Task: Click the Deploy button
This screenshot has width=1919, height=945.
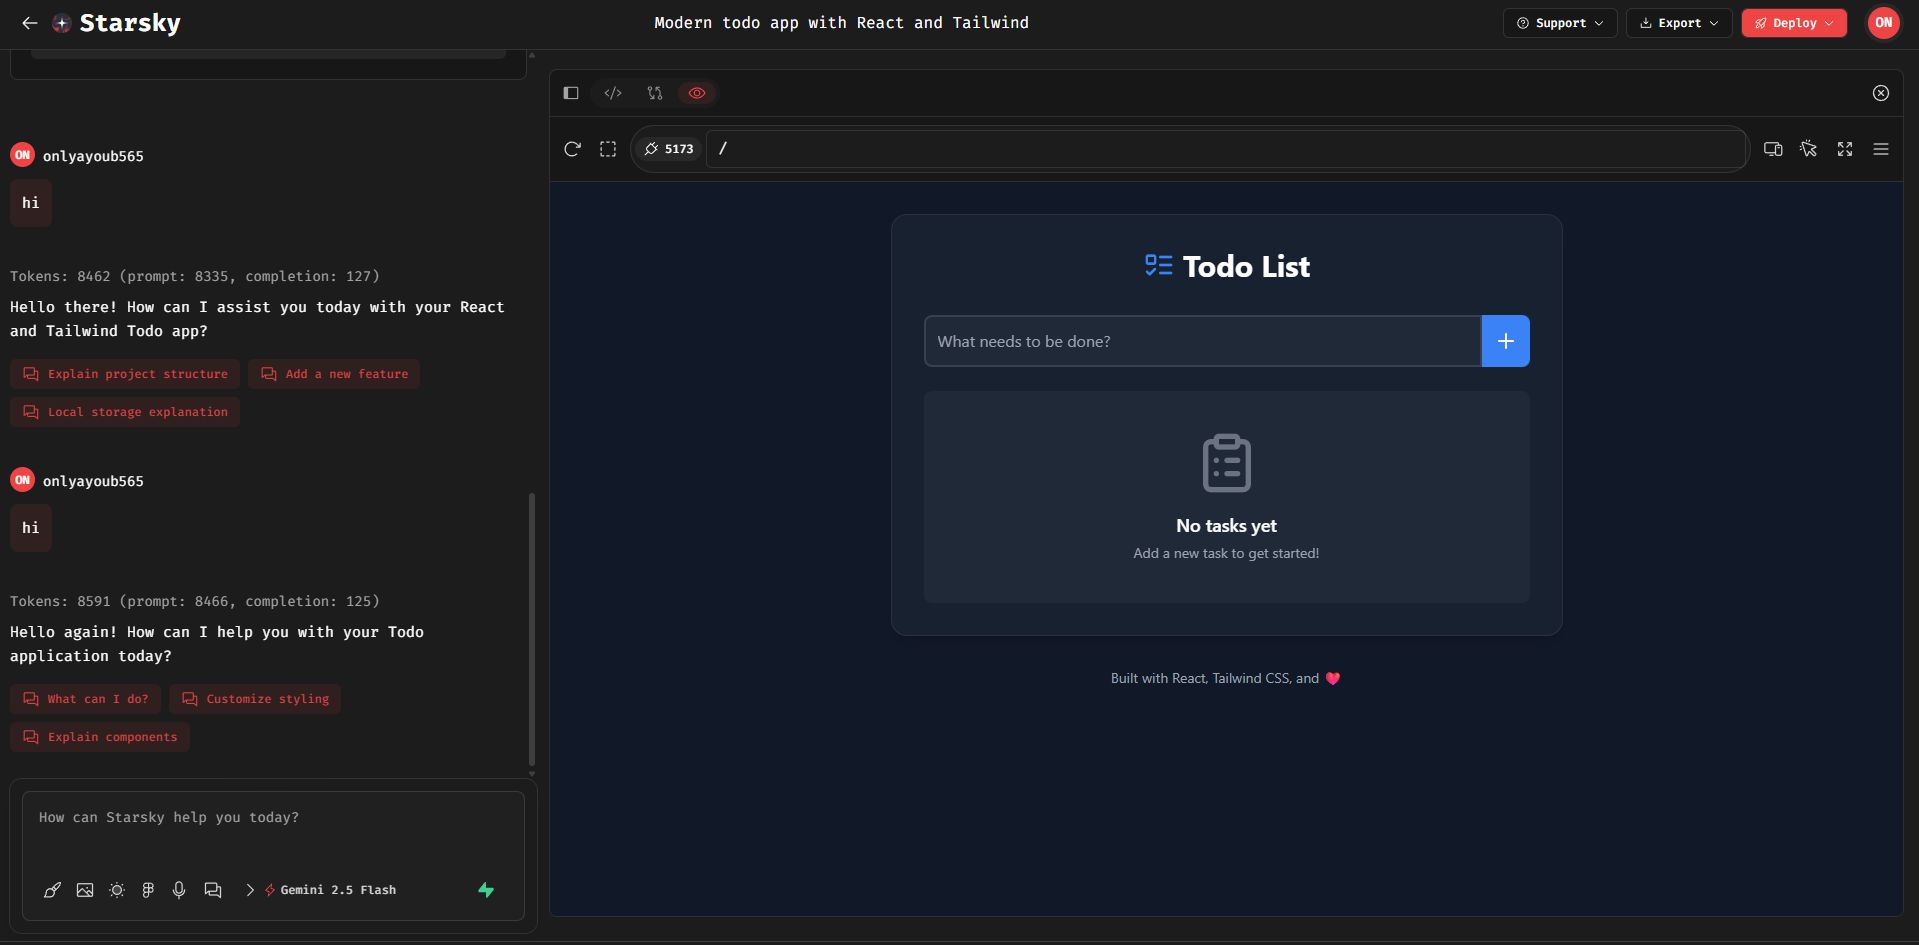Action: 1793,23
